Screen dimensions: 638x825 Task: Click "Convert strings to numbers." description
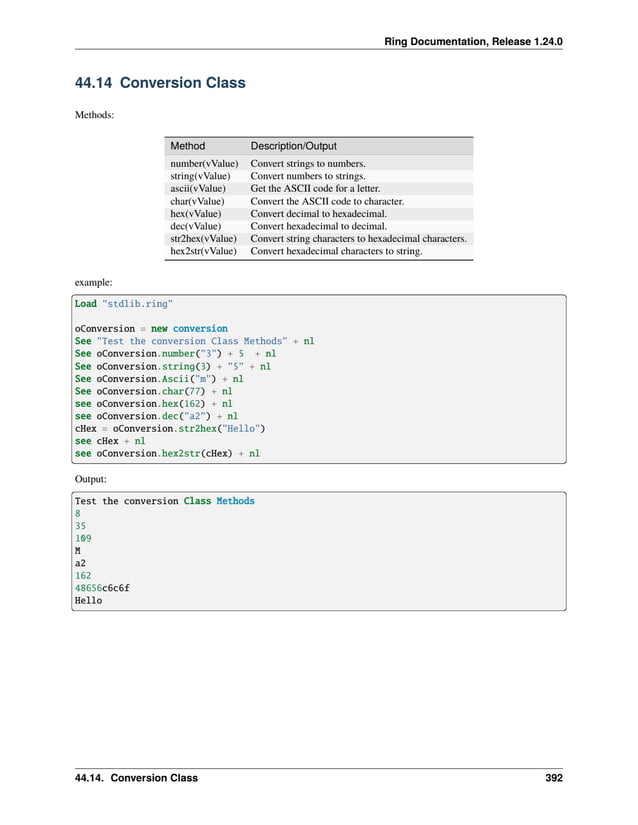point(308,164)
